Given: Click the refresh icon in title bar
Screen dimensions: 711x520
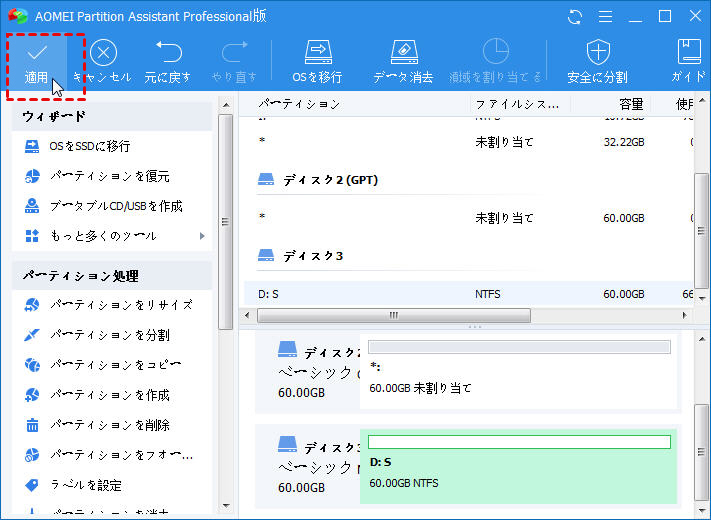Looking at the screenshot, I should (574, 16).
